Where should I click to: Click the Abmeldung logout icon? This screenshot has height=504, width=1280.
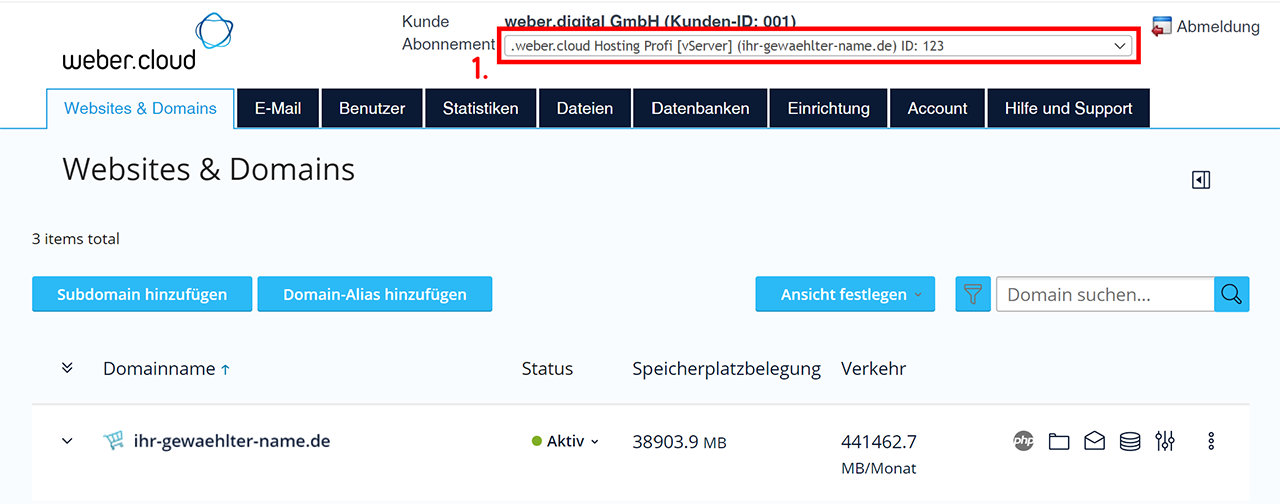point(1162,27)
